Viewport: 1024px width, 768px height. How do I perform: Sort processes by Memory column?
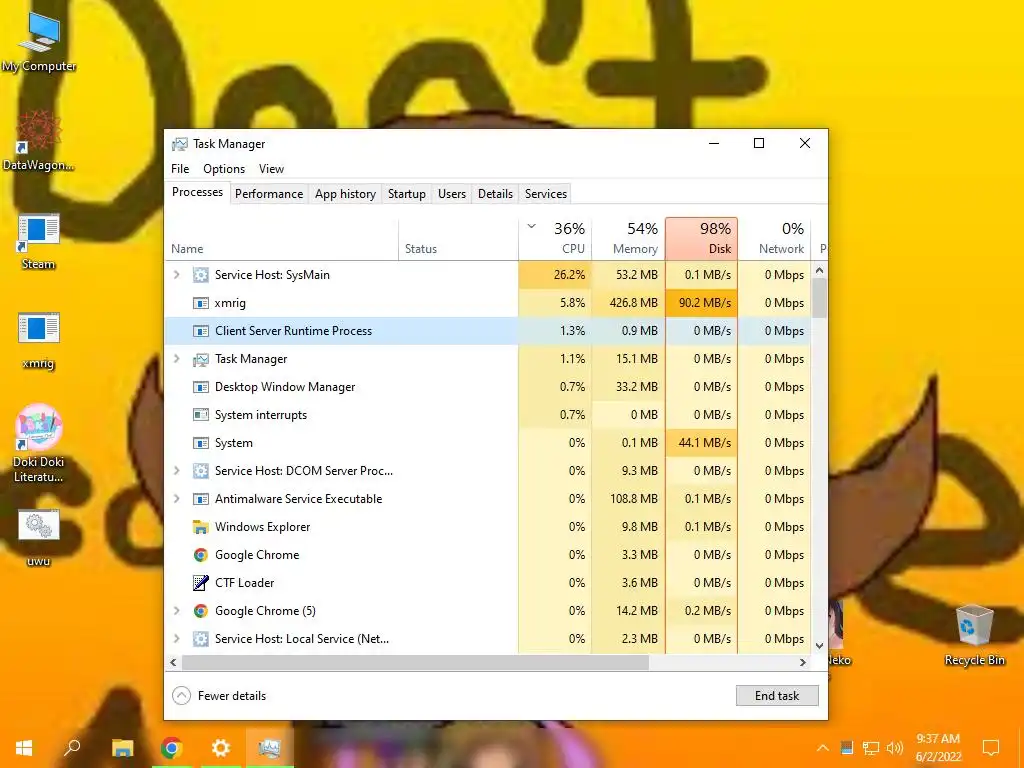coord(628,239)
